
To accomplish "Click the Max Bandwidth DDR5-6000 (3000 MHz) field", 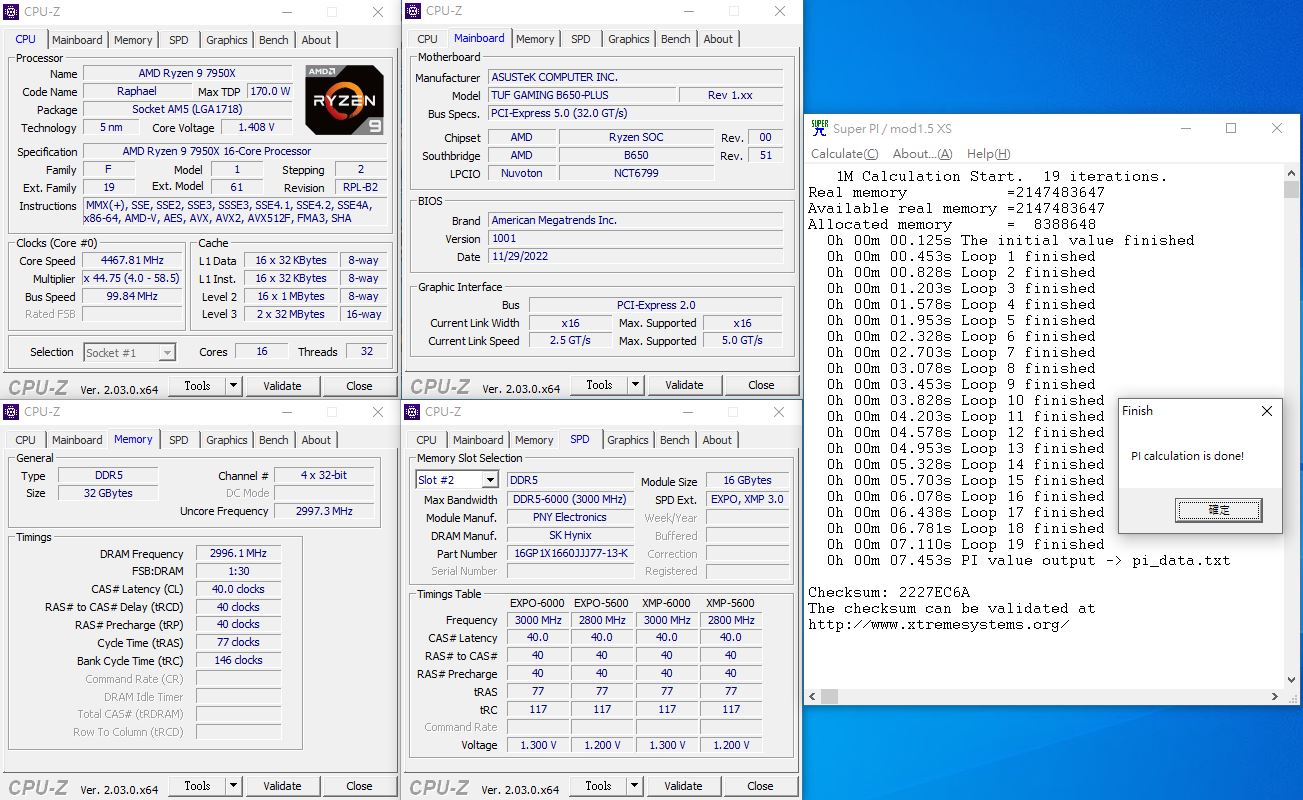I will (570, 500).
